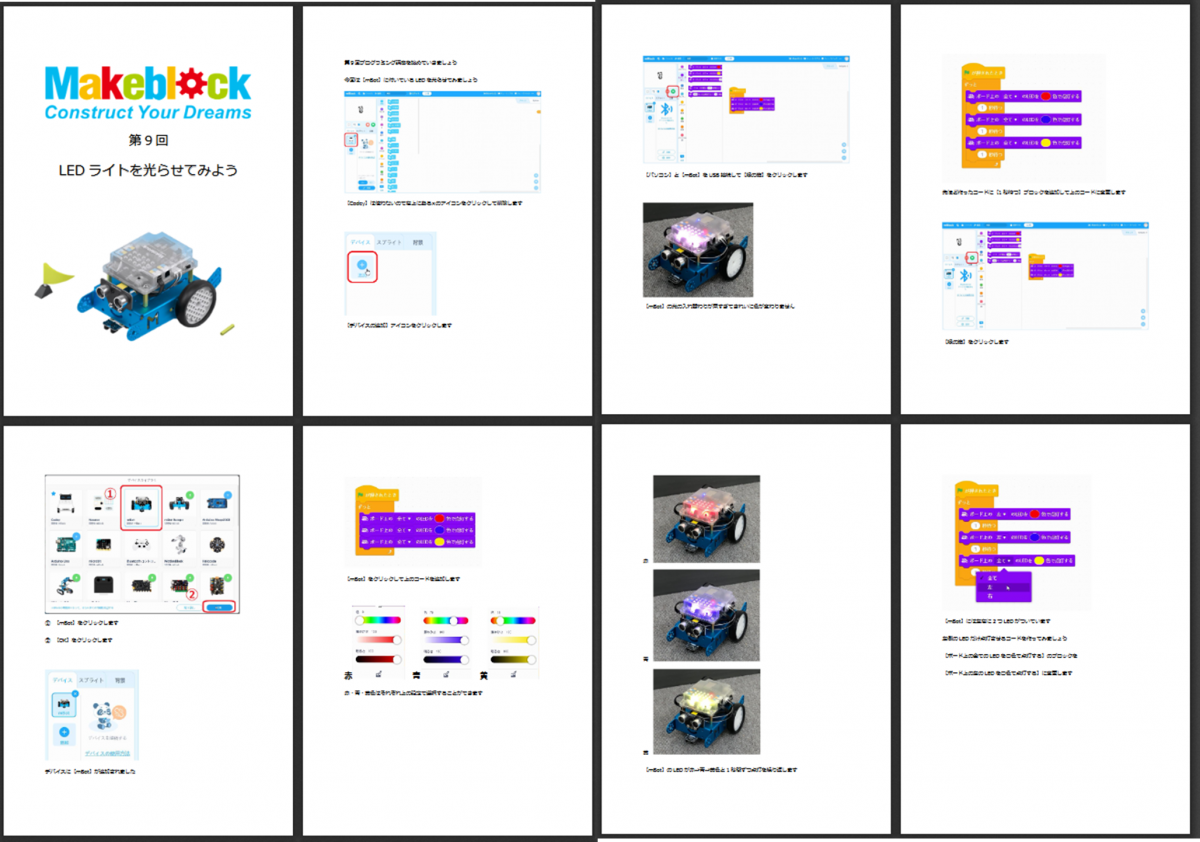The image size is (1200, 842).
Task: Click the mBot photo glowing red
Action: 706,518
